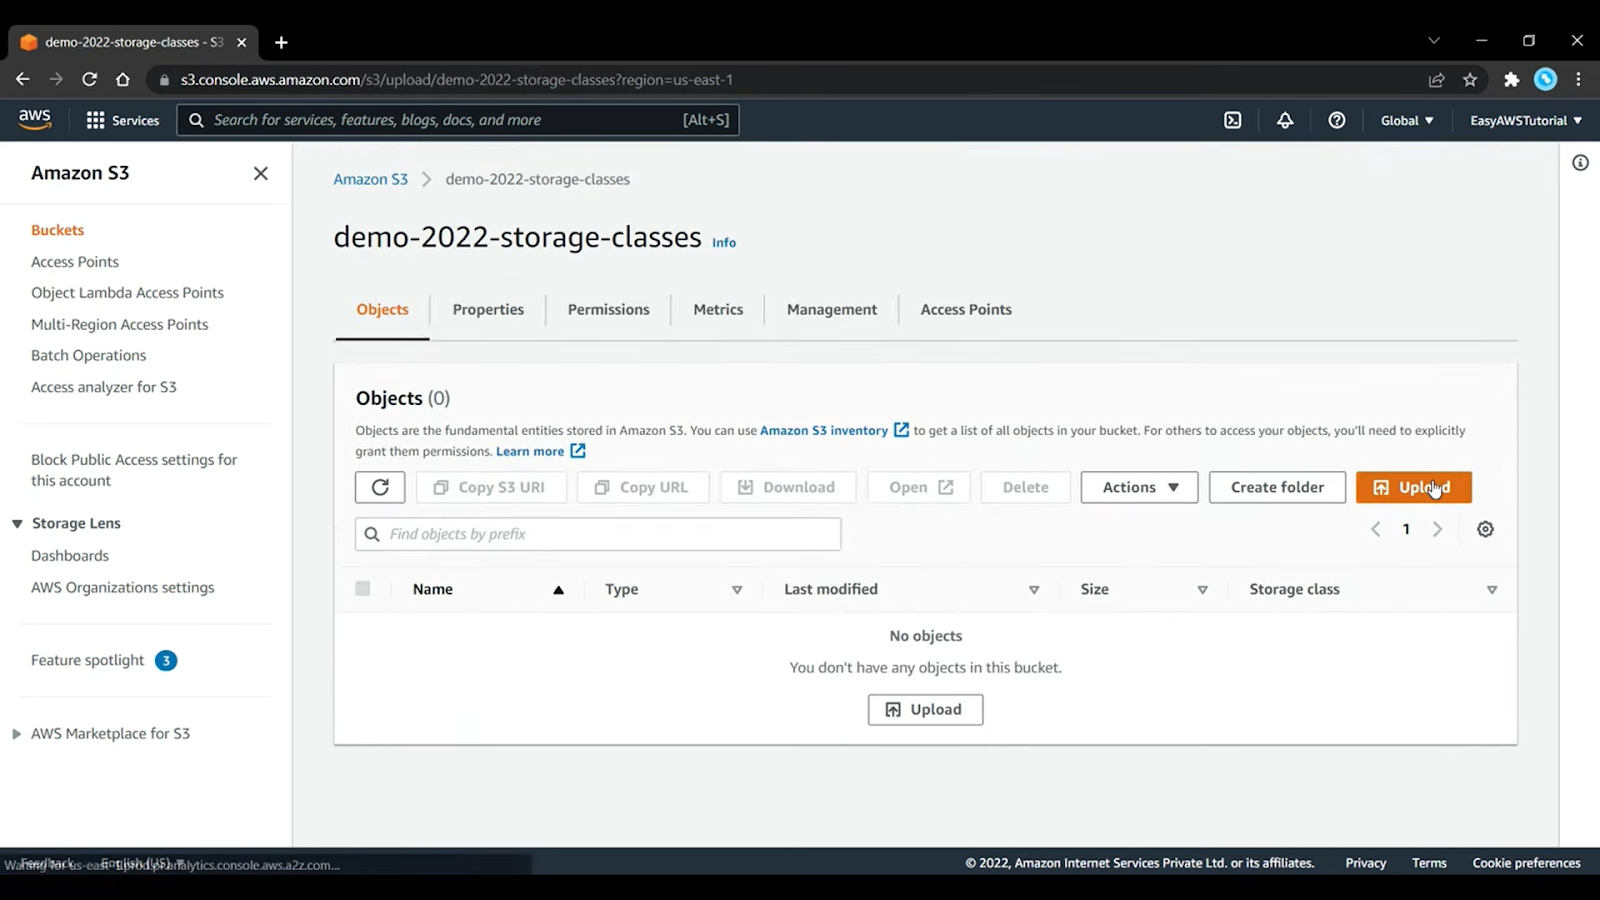Image resolution: width=1600 pixels, height=900 pixels.
Task: Go to previous objects page
Action: click(x=1376, y=529)
